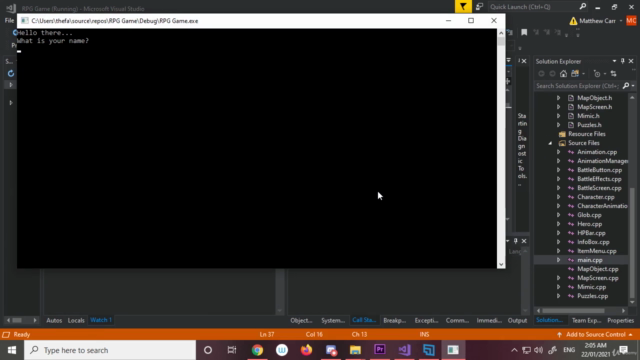Open the File menu
Screen dimensions: 640x360
click(x=9, y=20)
